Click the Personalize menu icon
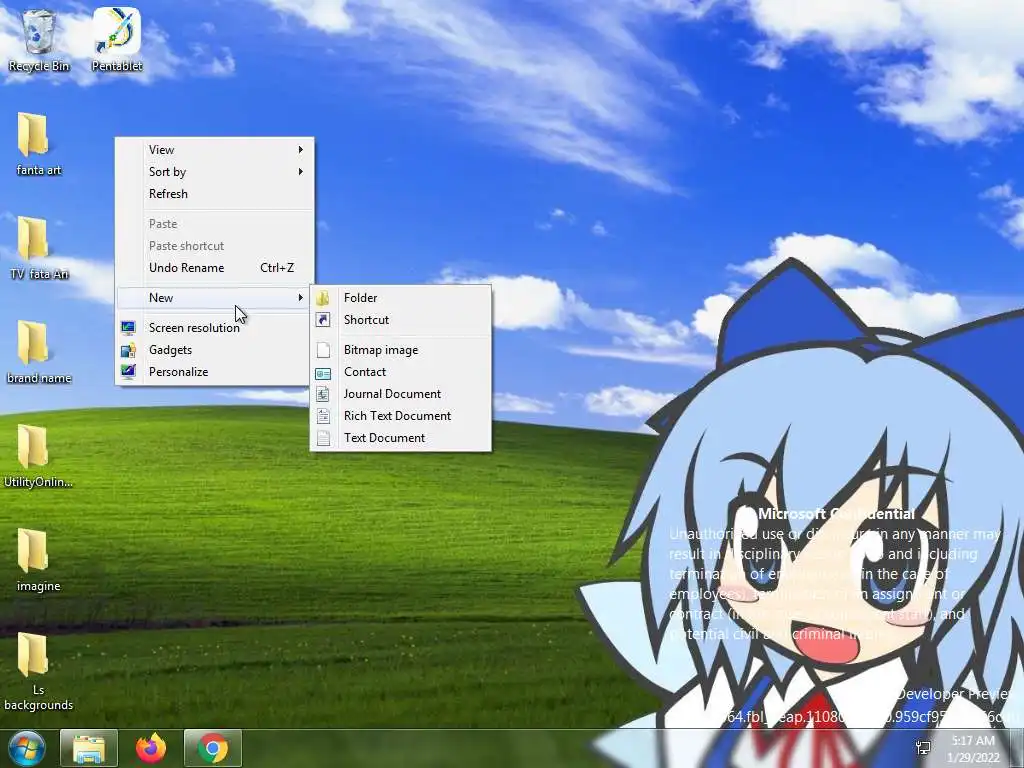Screen dimensions: 1024x768 pyautogui.click(x=128, y=372)
